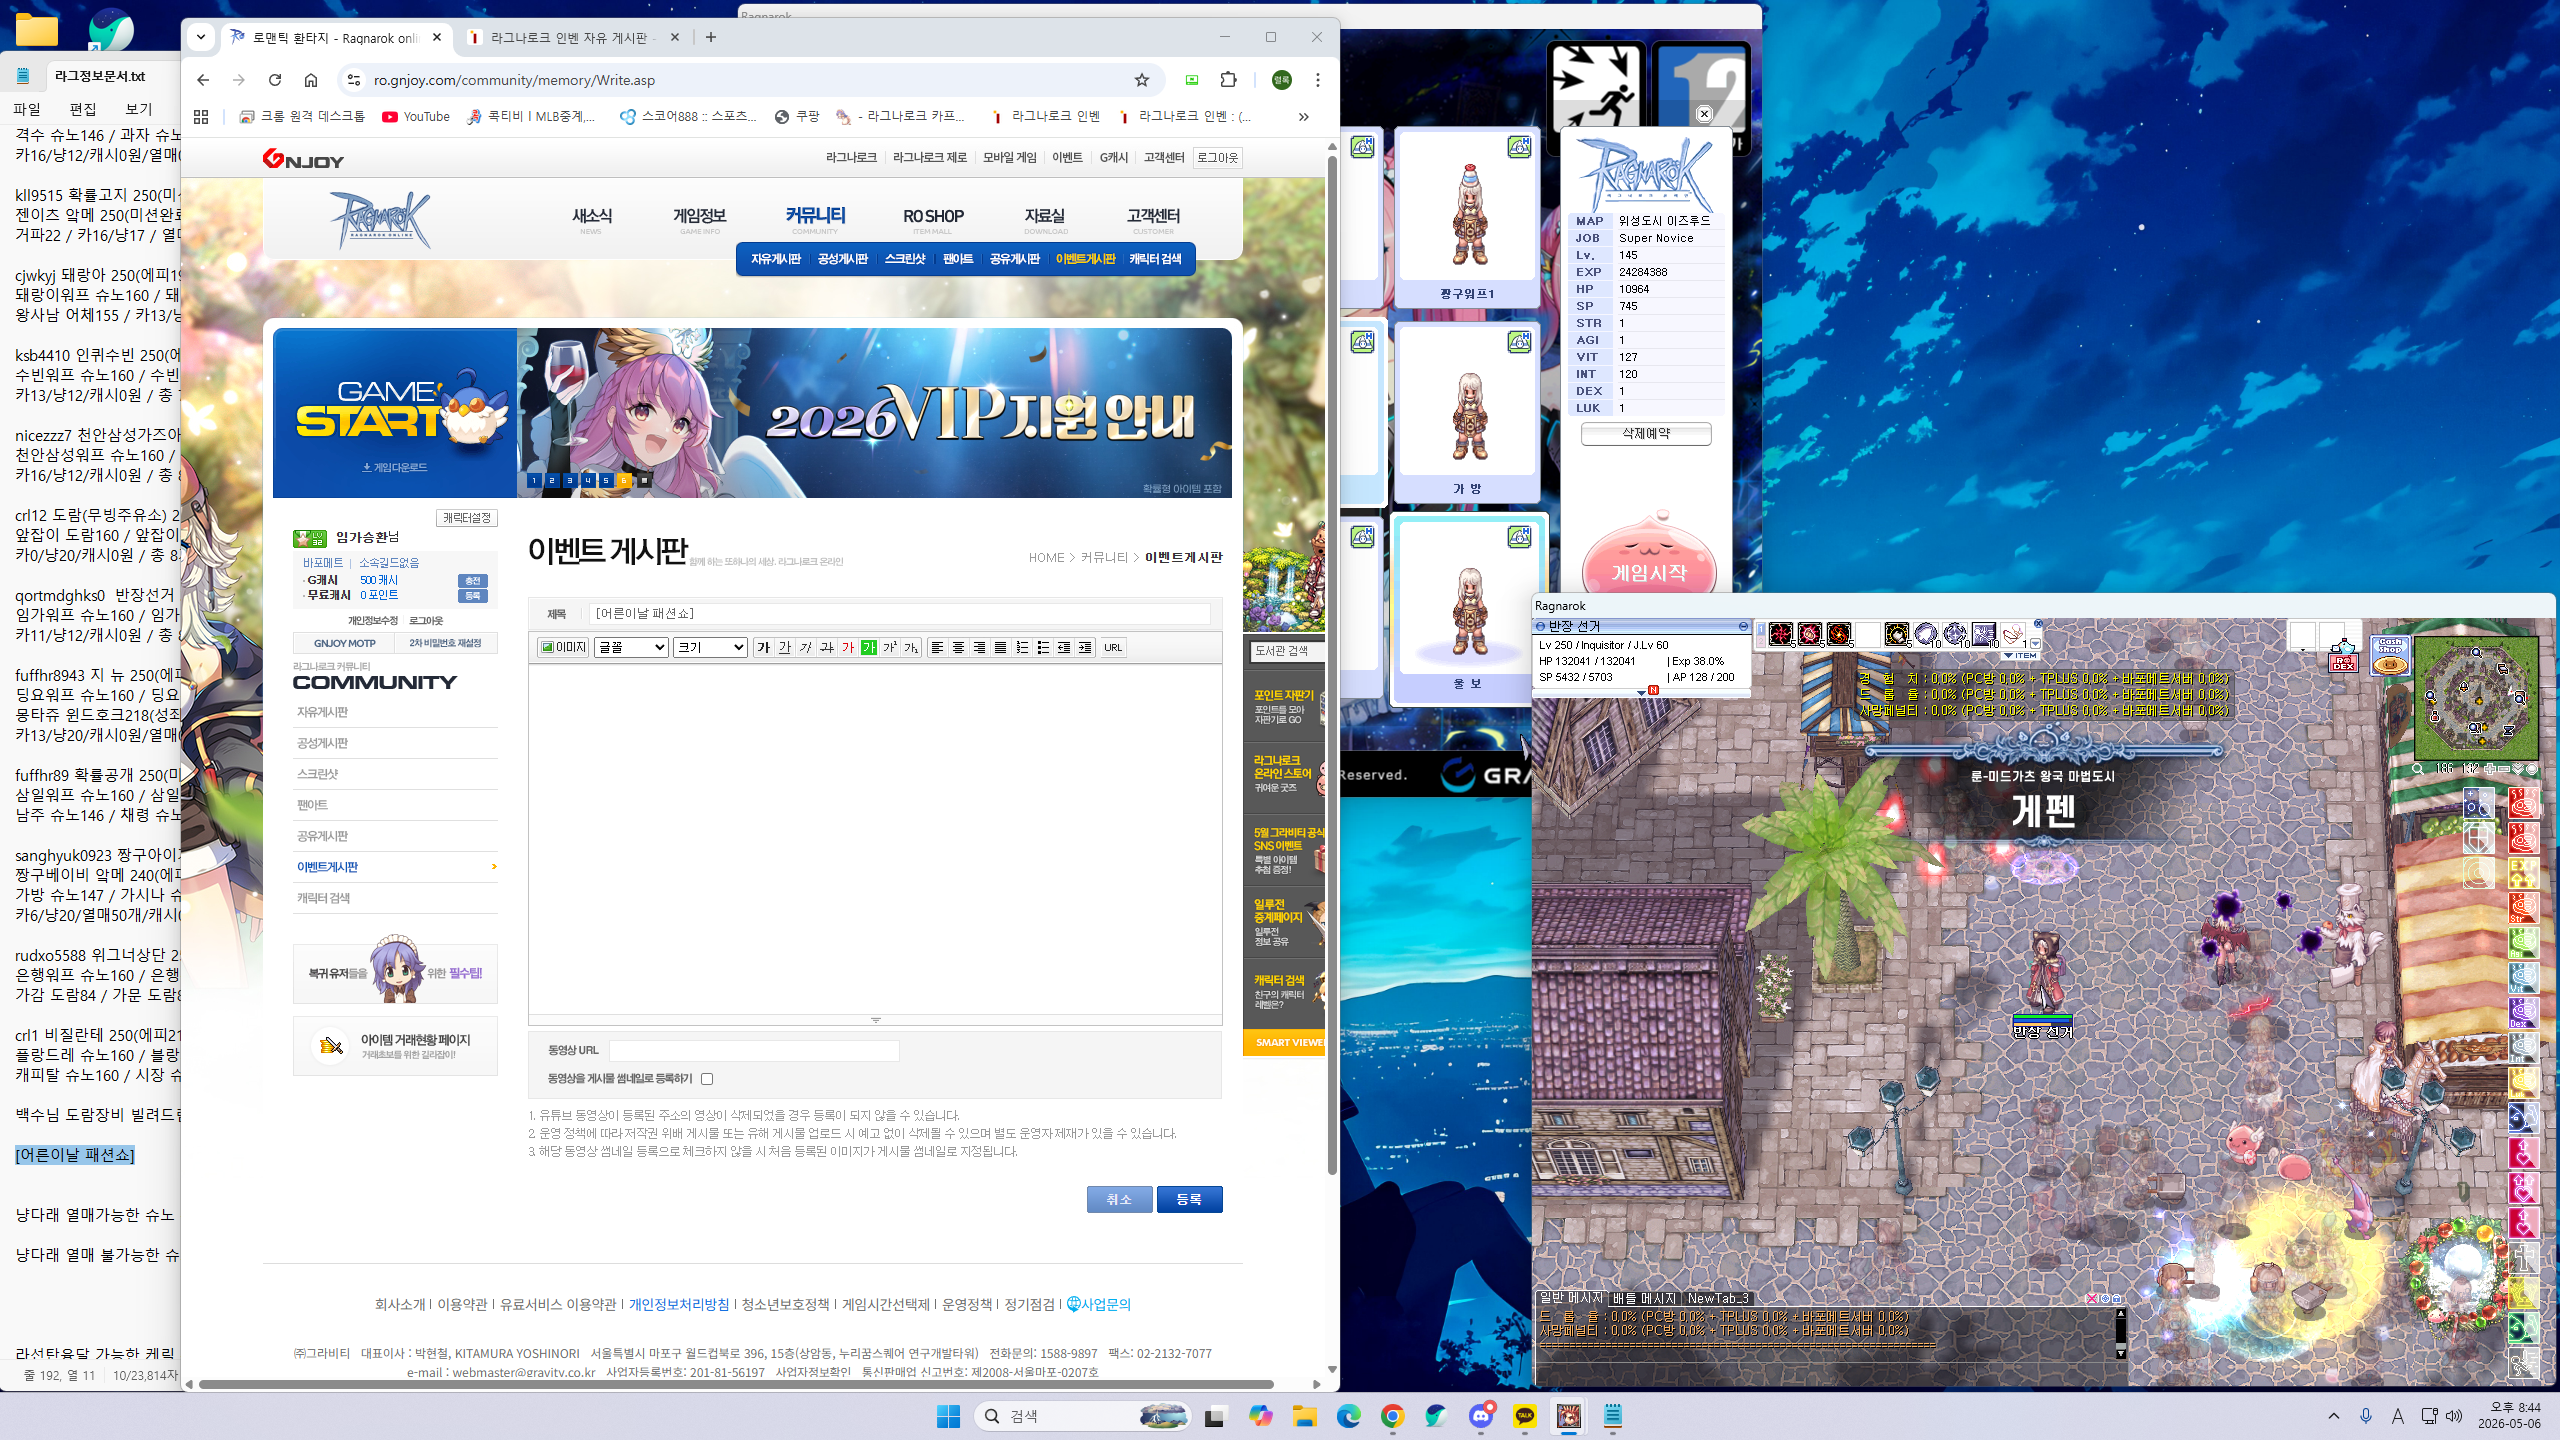Viewport: 2560px width, 1440px height.
Task: Open the Windows Start menu
Action: (948, 1416)
